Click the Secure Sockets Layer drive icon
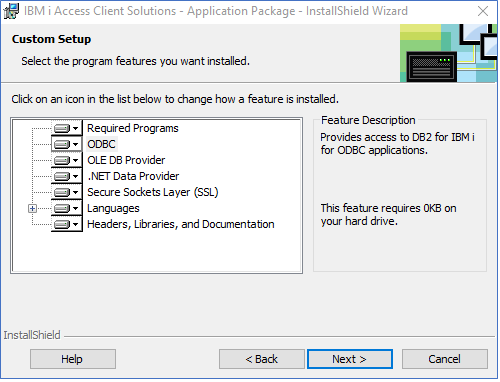This screenshot has width=500, height=382. click(62, 192)
